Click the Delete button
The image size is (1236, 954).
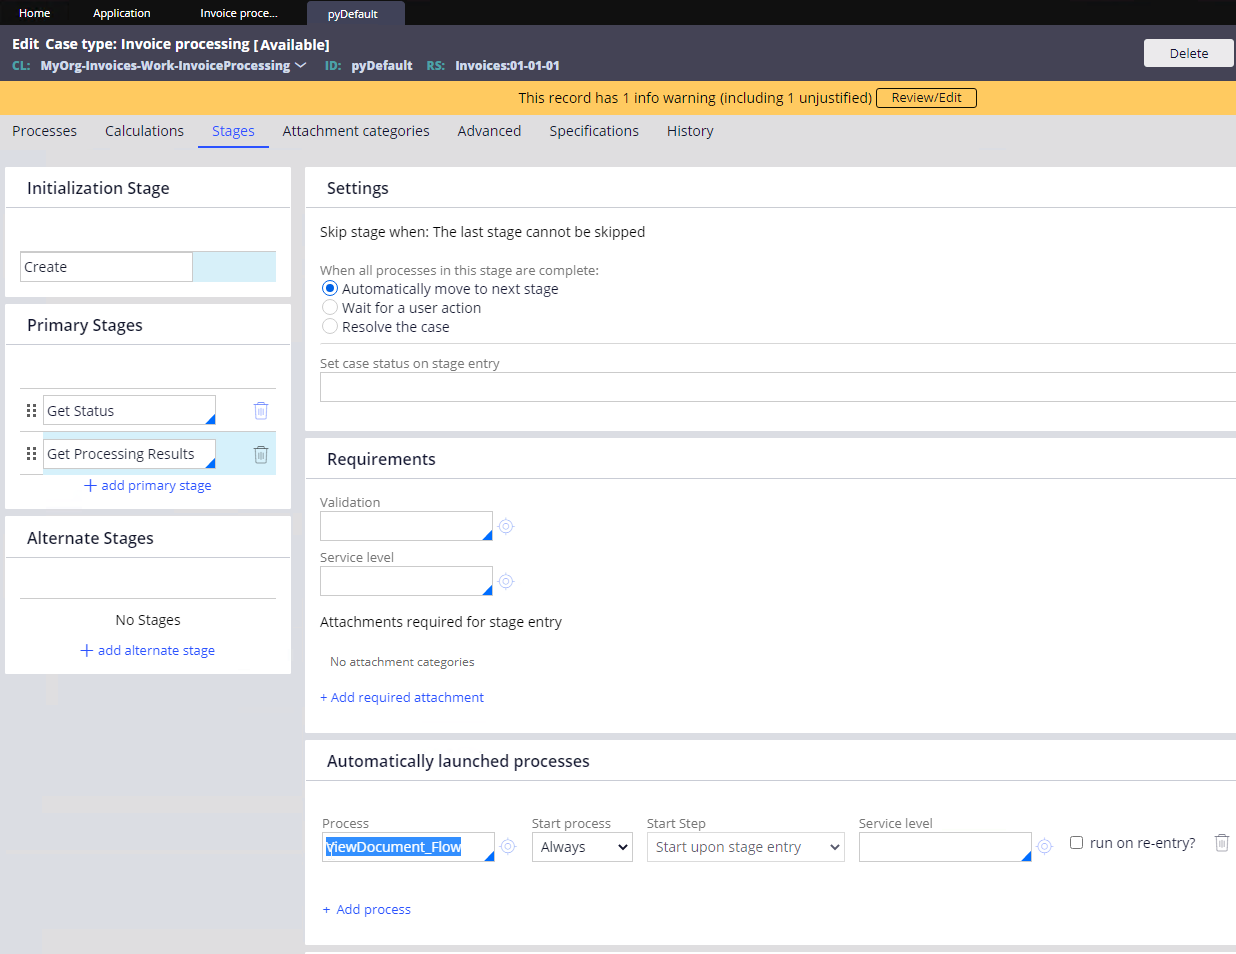click(x=1189, y=53)
